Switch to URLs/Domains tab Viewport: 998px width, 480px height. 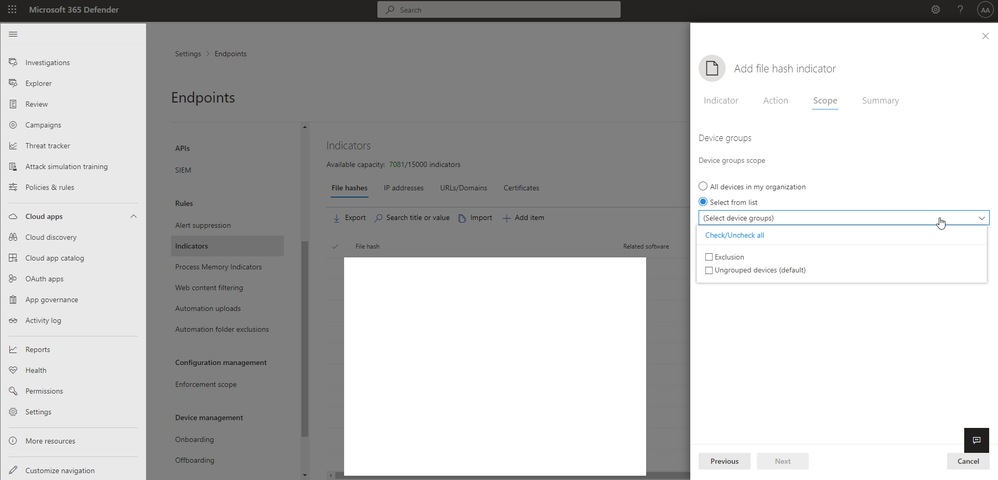coord(463,188)
